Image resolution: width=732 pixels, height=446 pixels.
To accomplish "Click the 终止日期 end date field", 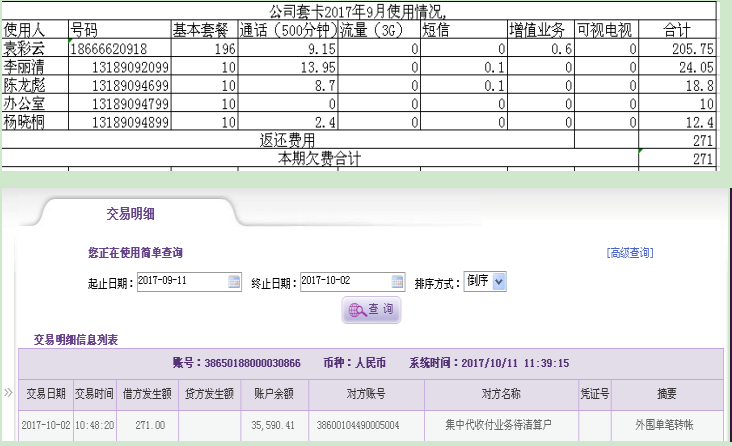I will (x=345, y=282).
